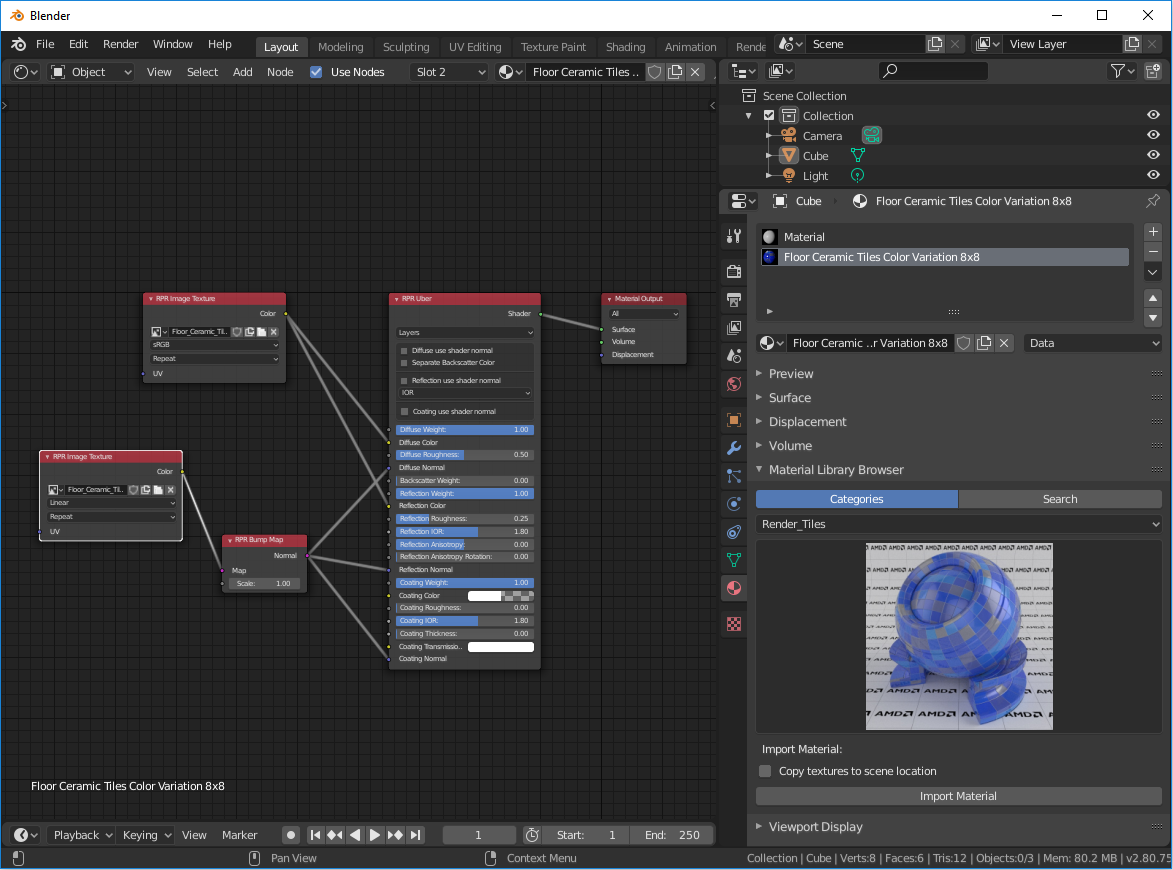Open the Slot 2 material slot dropdown

tap(450, 72)
